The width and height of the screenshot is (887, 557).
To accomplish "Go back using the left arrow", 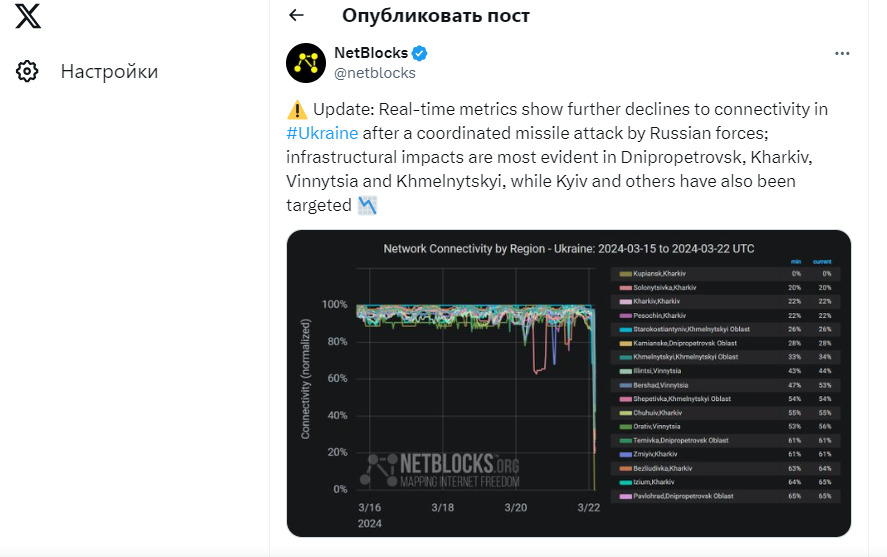I will pyautogui.click(x=295, y=15).
